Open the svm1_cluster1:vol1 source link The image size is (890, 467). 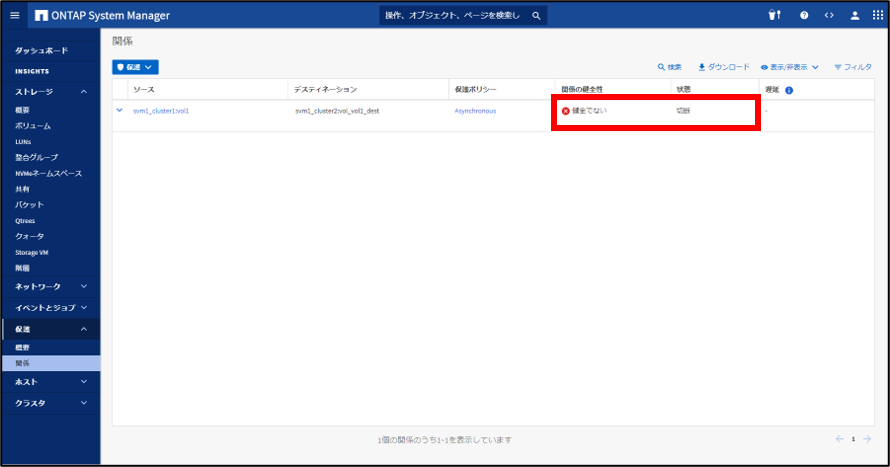click(161, 111)
